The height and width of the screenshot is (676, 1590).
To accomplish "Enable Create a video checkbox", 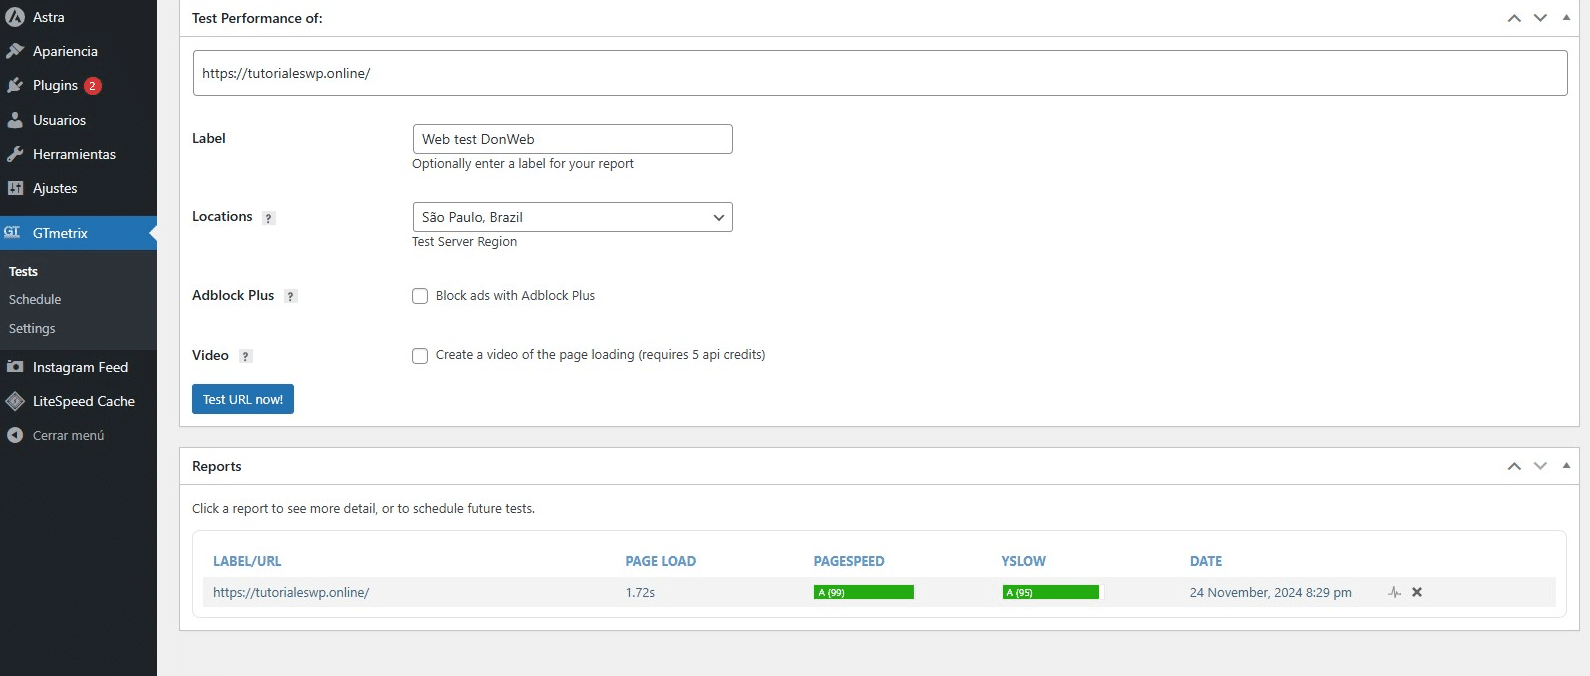I will tap(420, 356).
